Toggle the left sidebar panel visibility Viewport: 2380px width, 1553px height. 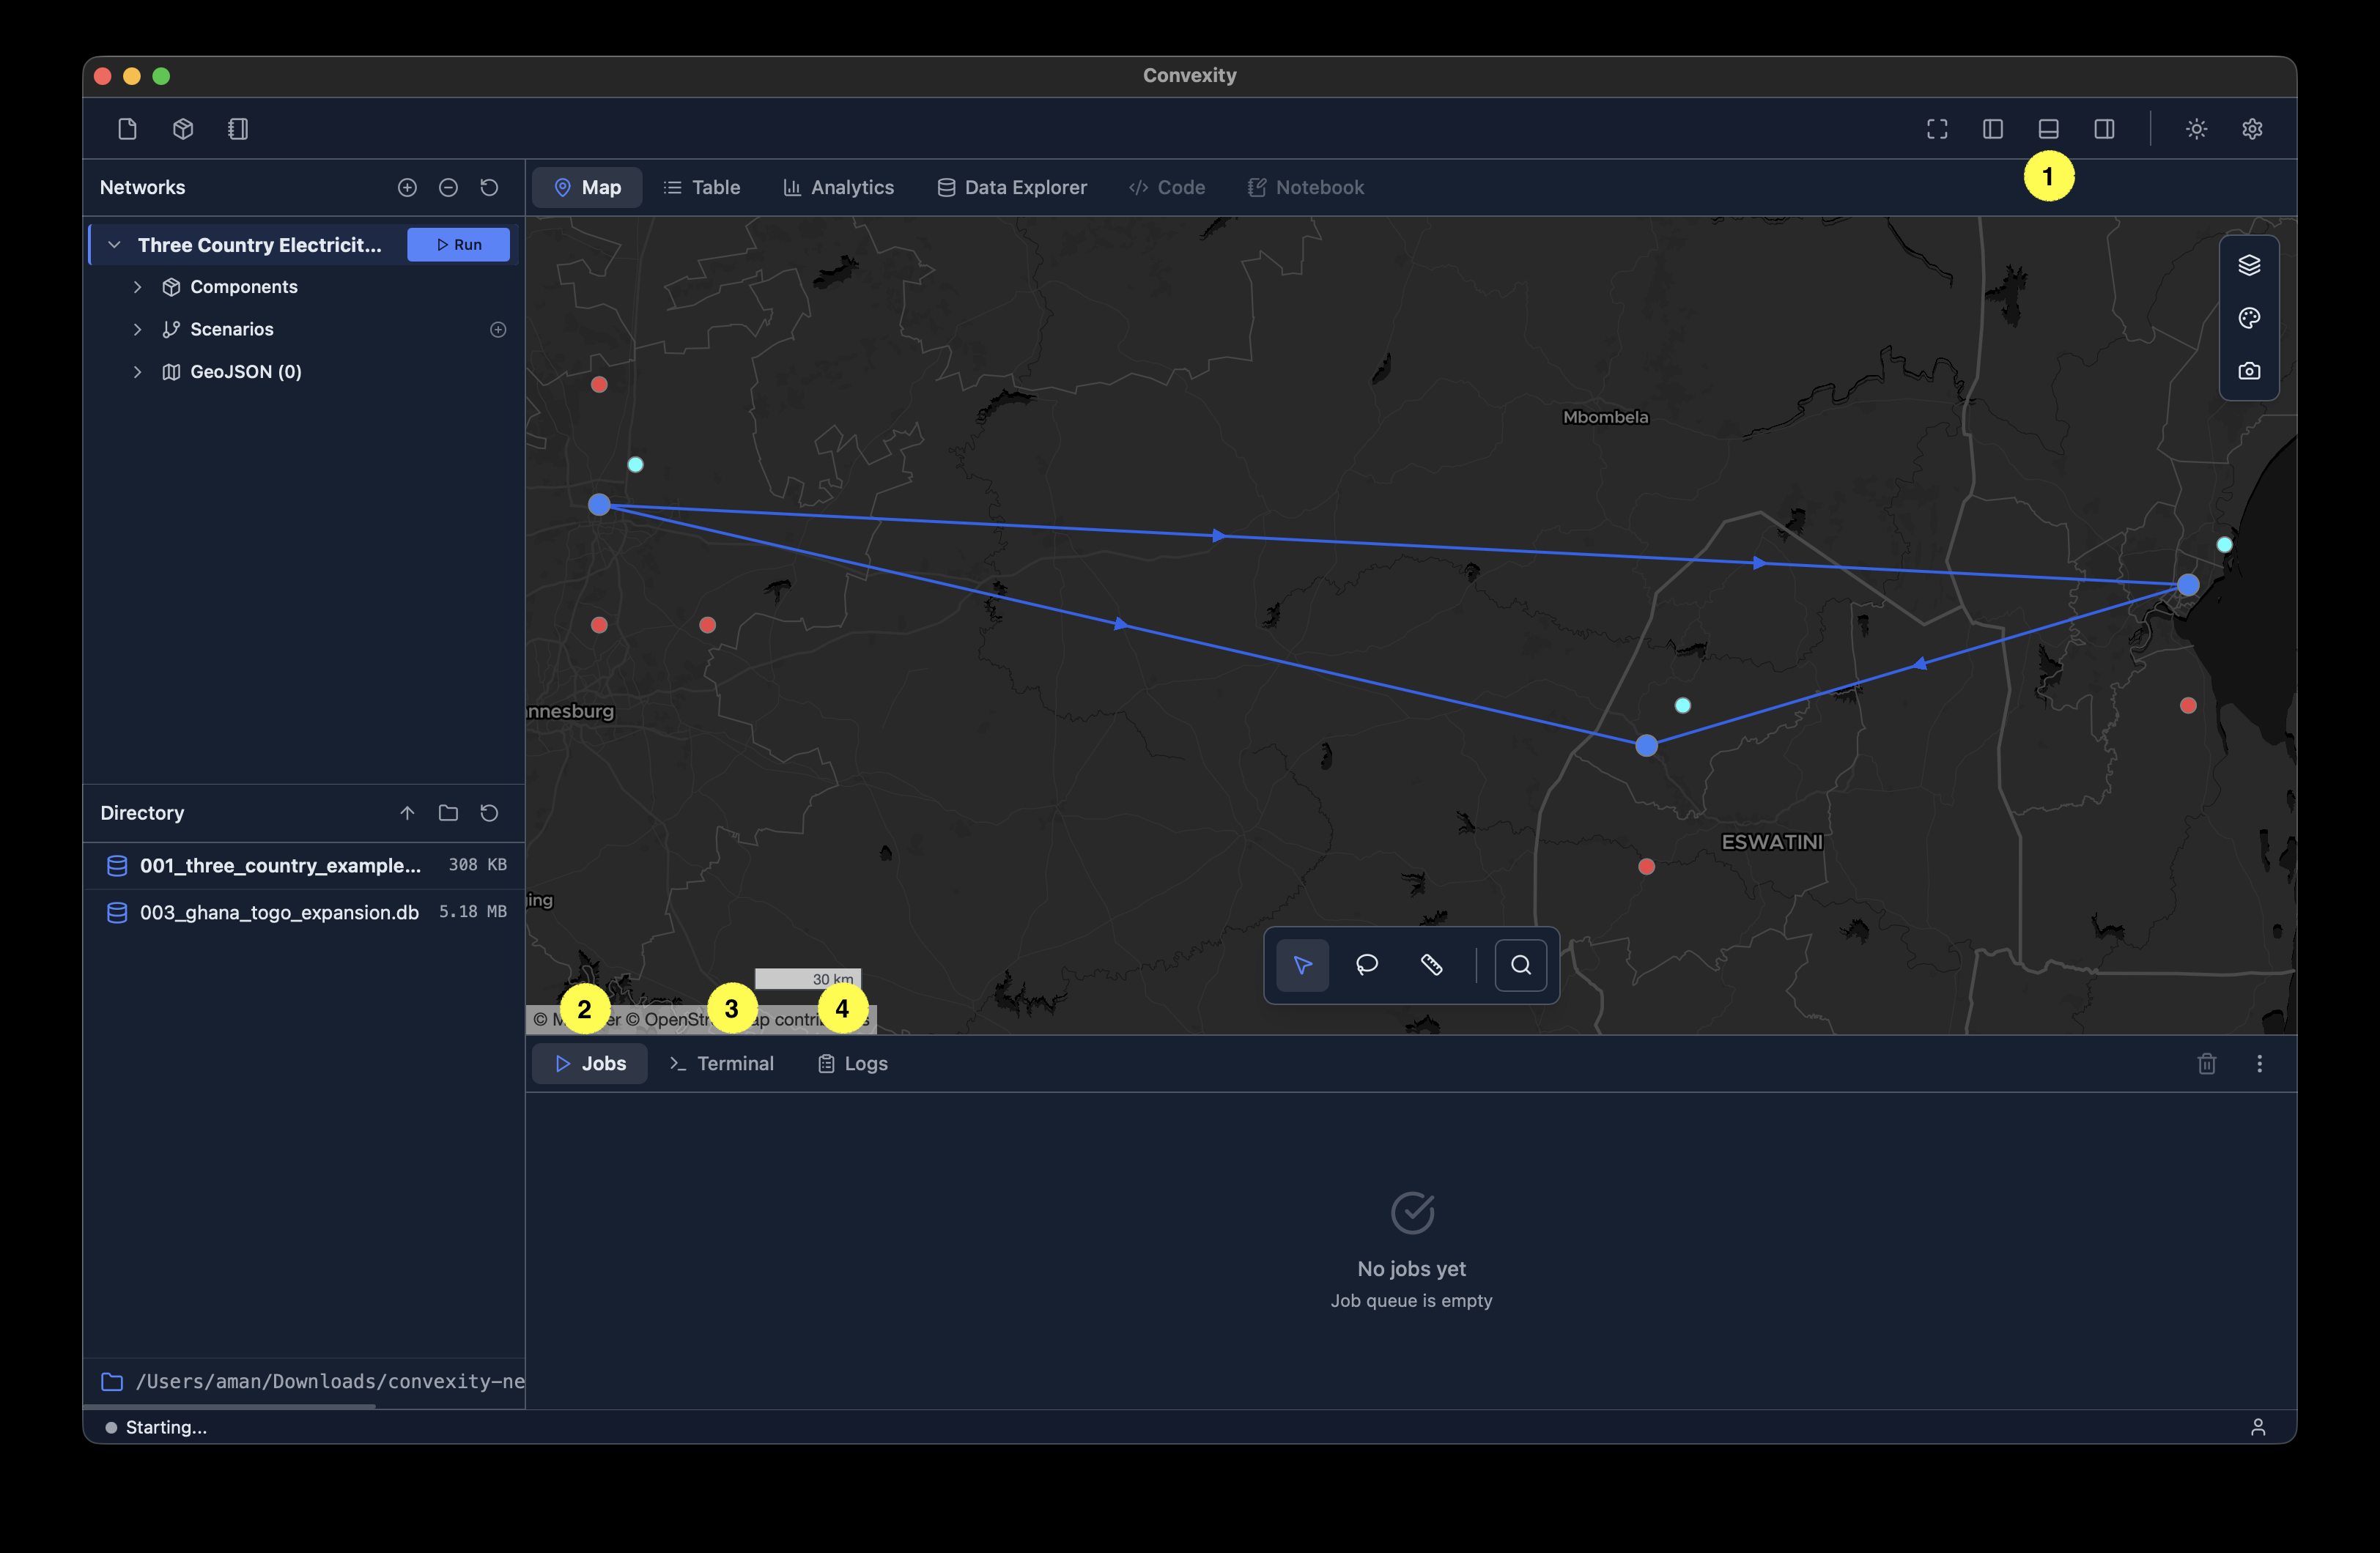1992,129
